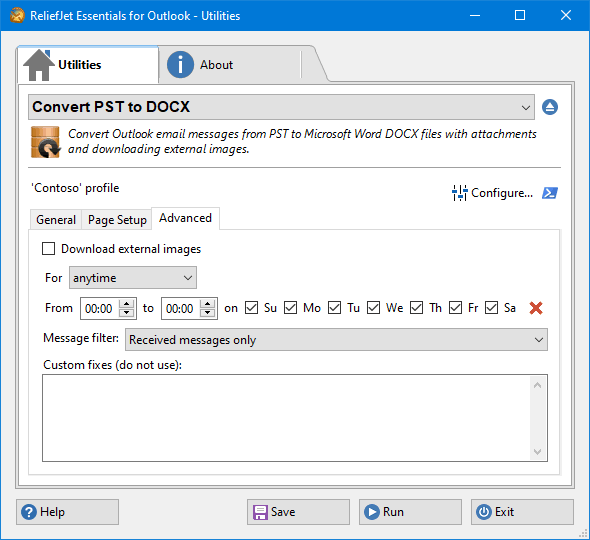
Task: Switch to the Page Setup tab
Action: click(x=117, y=219)
